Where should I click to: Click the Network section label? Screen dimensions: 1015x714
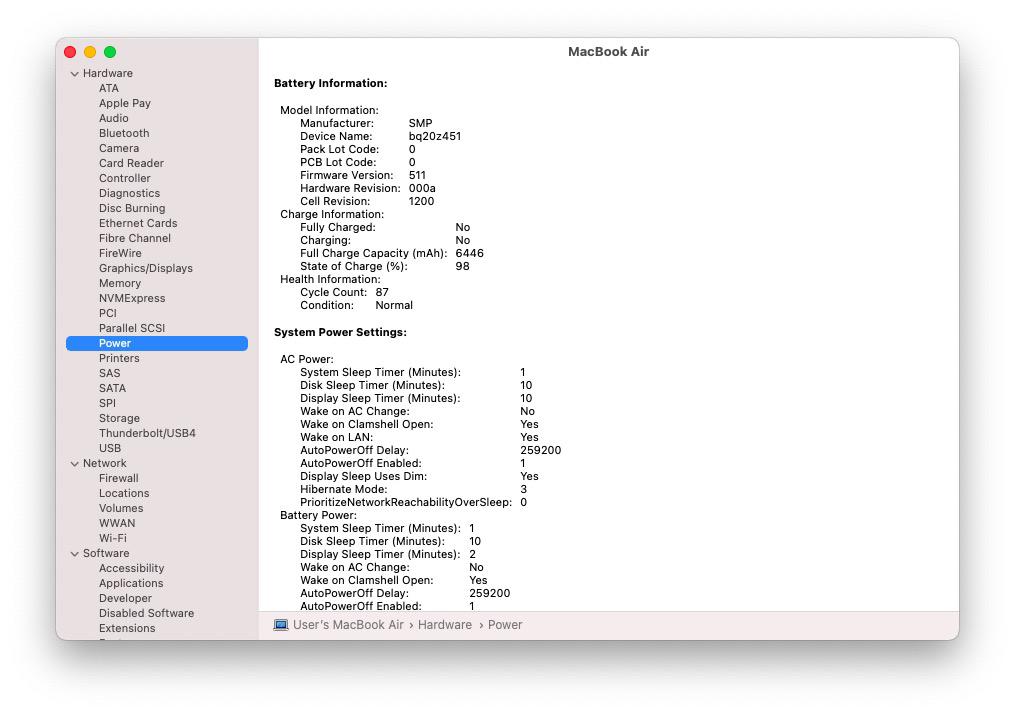(x=104, y=463)
